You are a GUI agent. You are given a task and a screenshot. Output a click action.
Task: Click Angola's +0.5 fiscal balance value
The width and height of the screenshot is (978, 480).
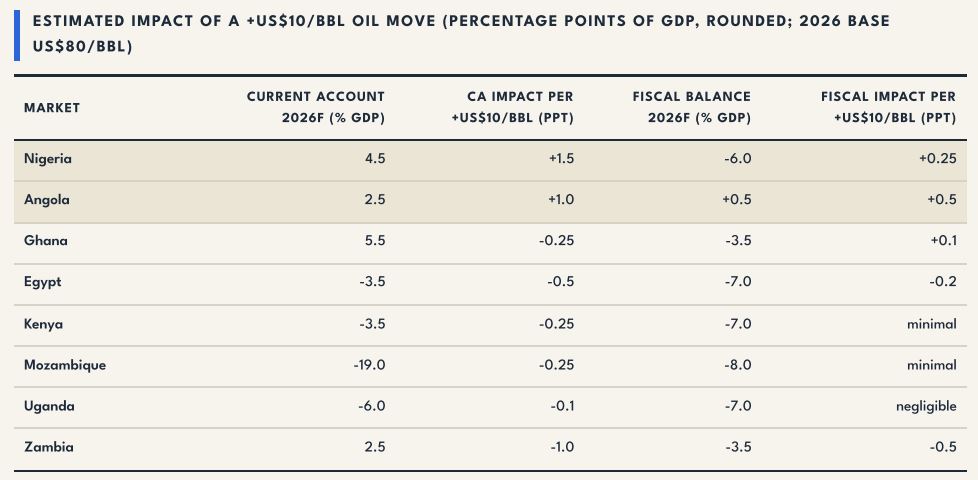tap(737, 200)
